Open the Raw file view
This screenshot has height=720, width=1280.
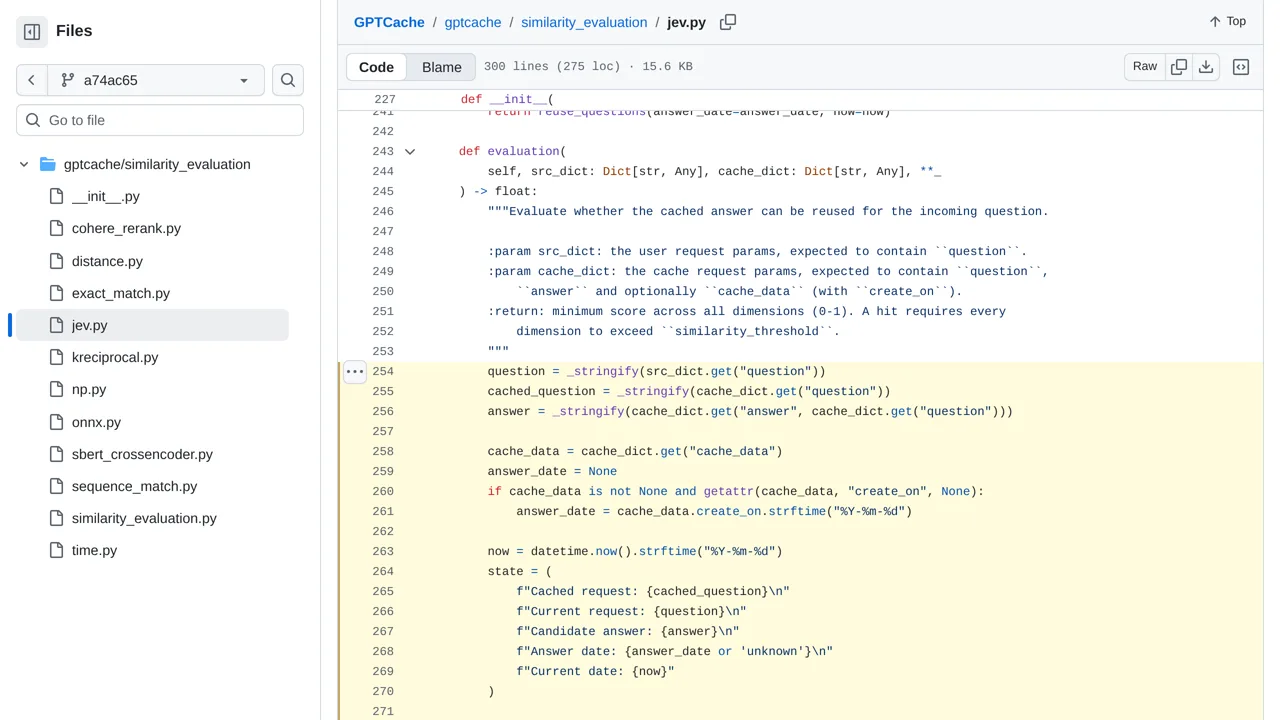1145,66
